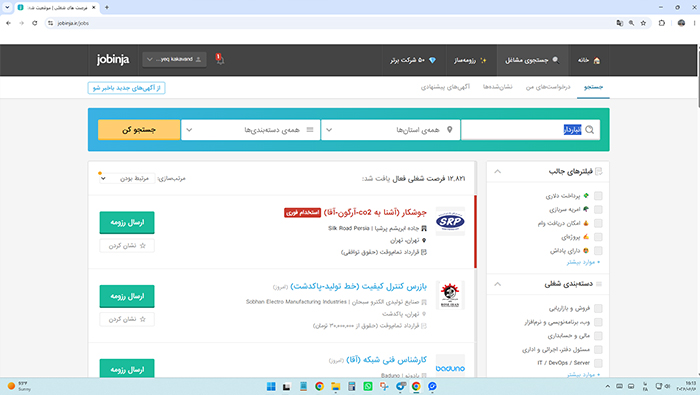Open the مرتبط بودن sort dropdown
Screen dimensions: 700x395
tap(127, 179)
